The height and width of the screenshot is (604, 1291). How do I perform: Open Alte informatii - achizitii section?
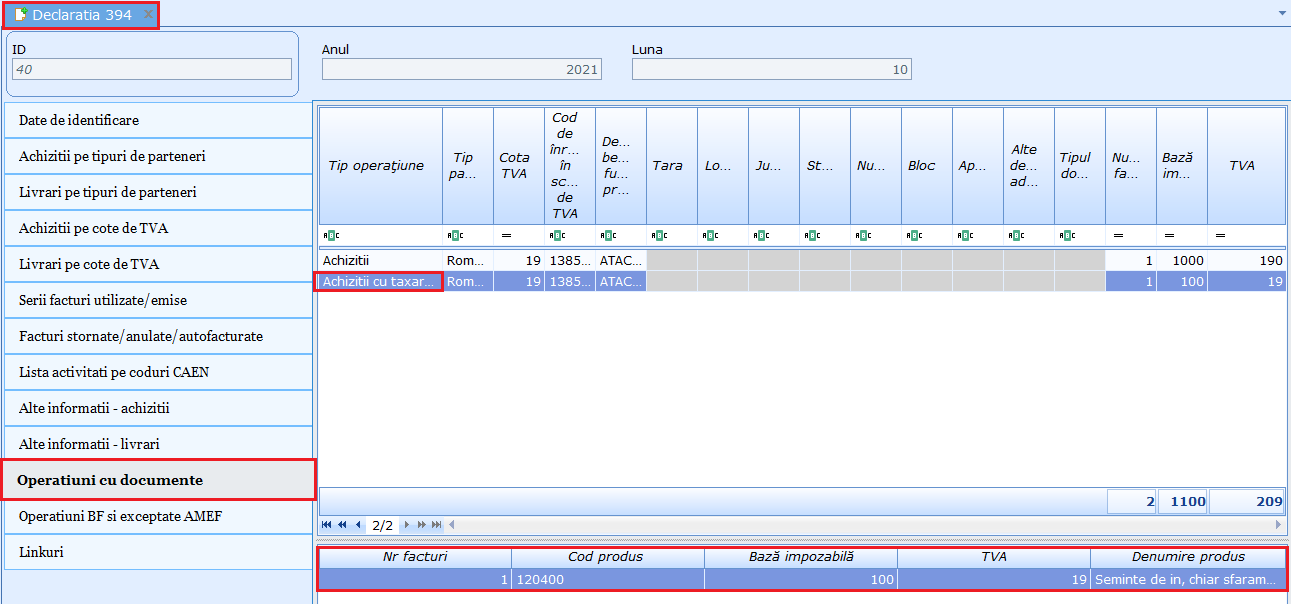pos(158,408)
